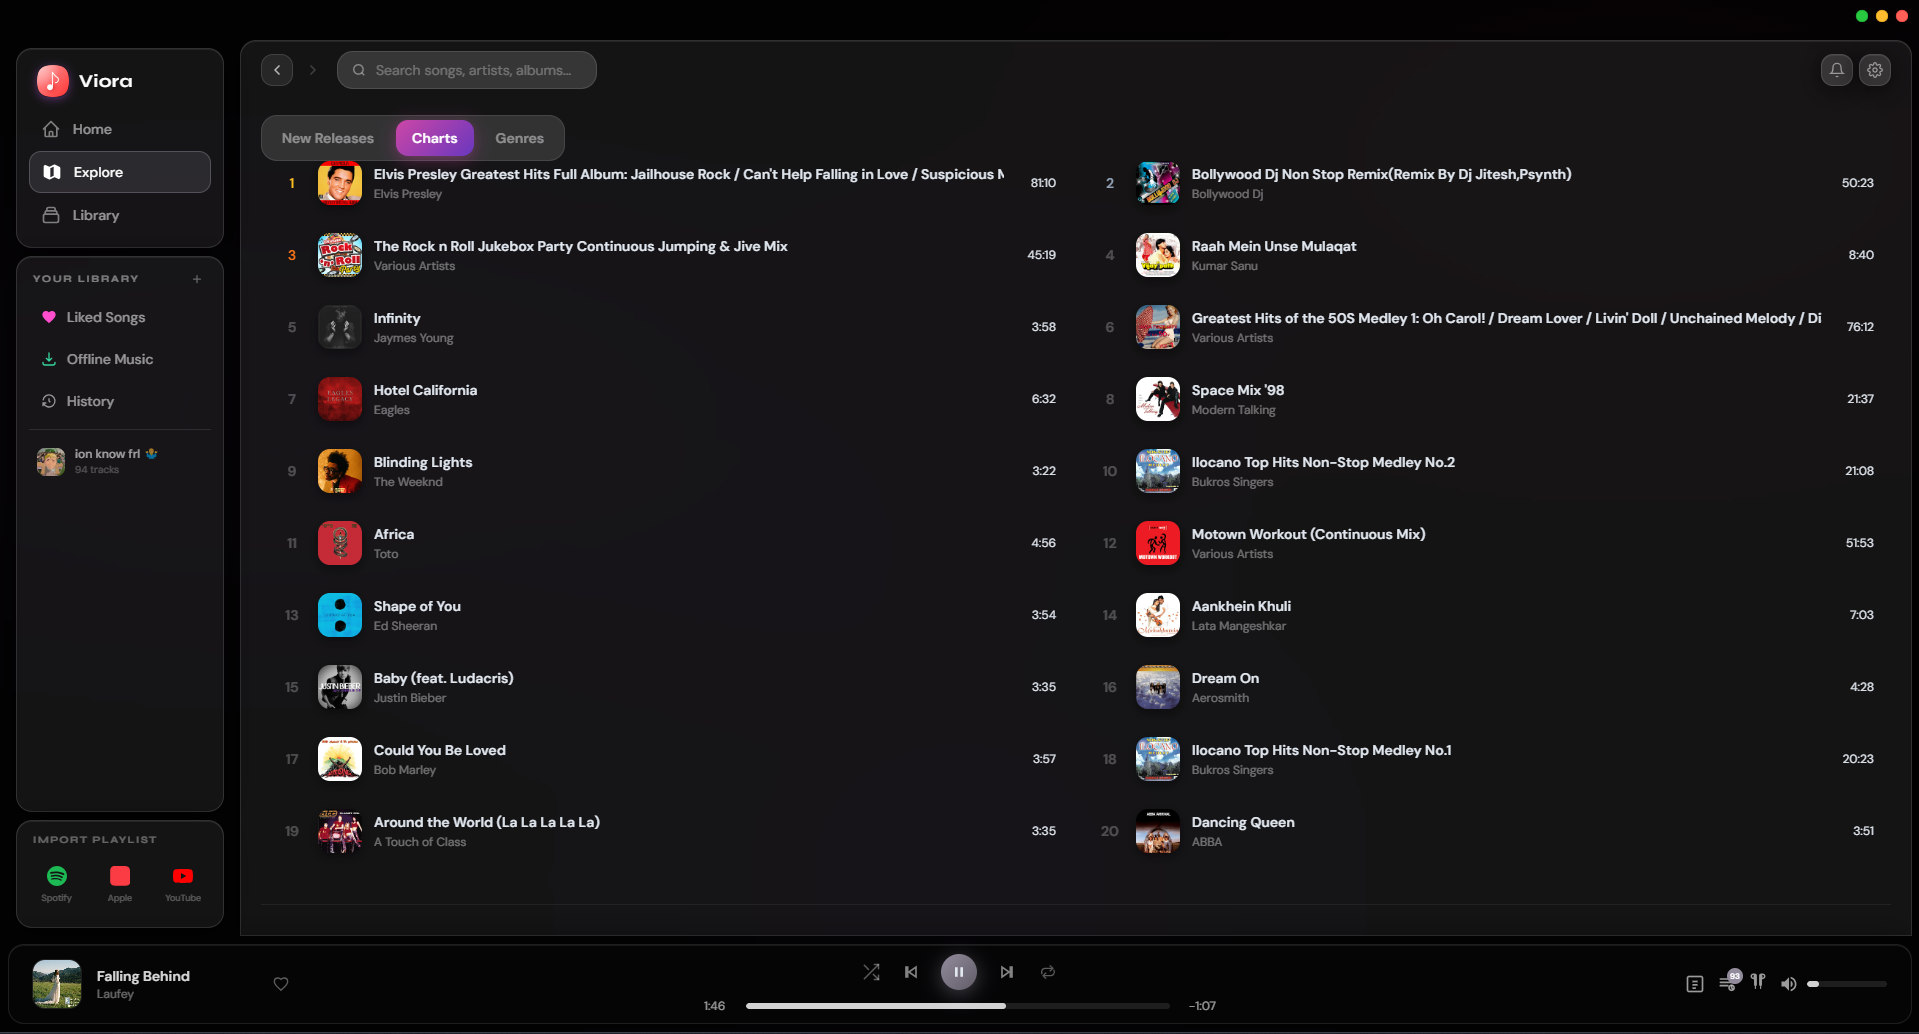Open the settings gear

(x=1876, y=70)
